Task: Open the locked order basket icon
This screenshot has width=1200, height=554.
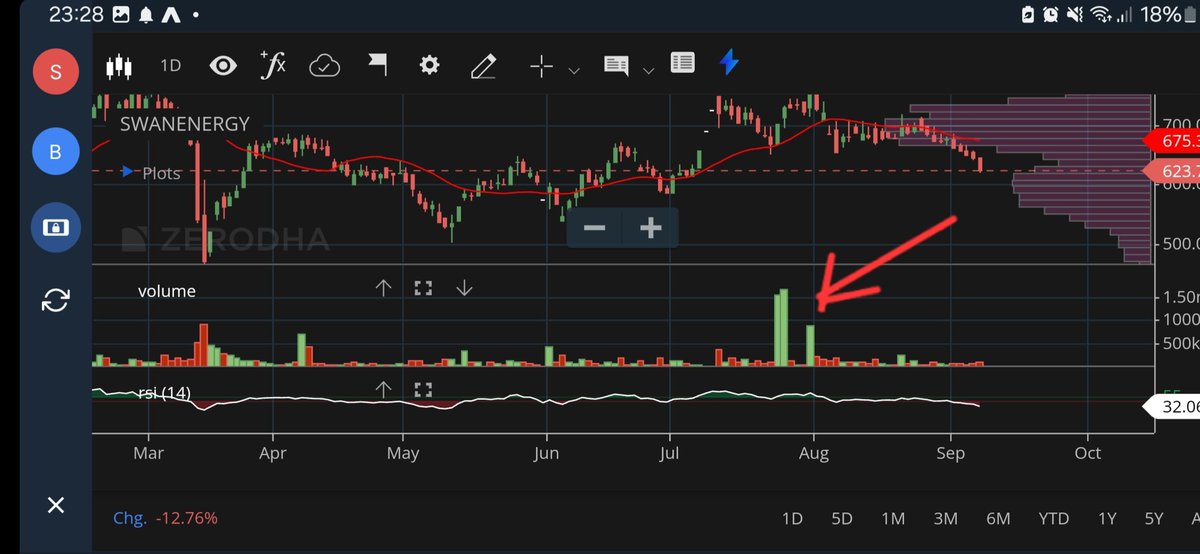Action: (55, 227)
